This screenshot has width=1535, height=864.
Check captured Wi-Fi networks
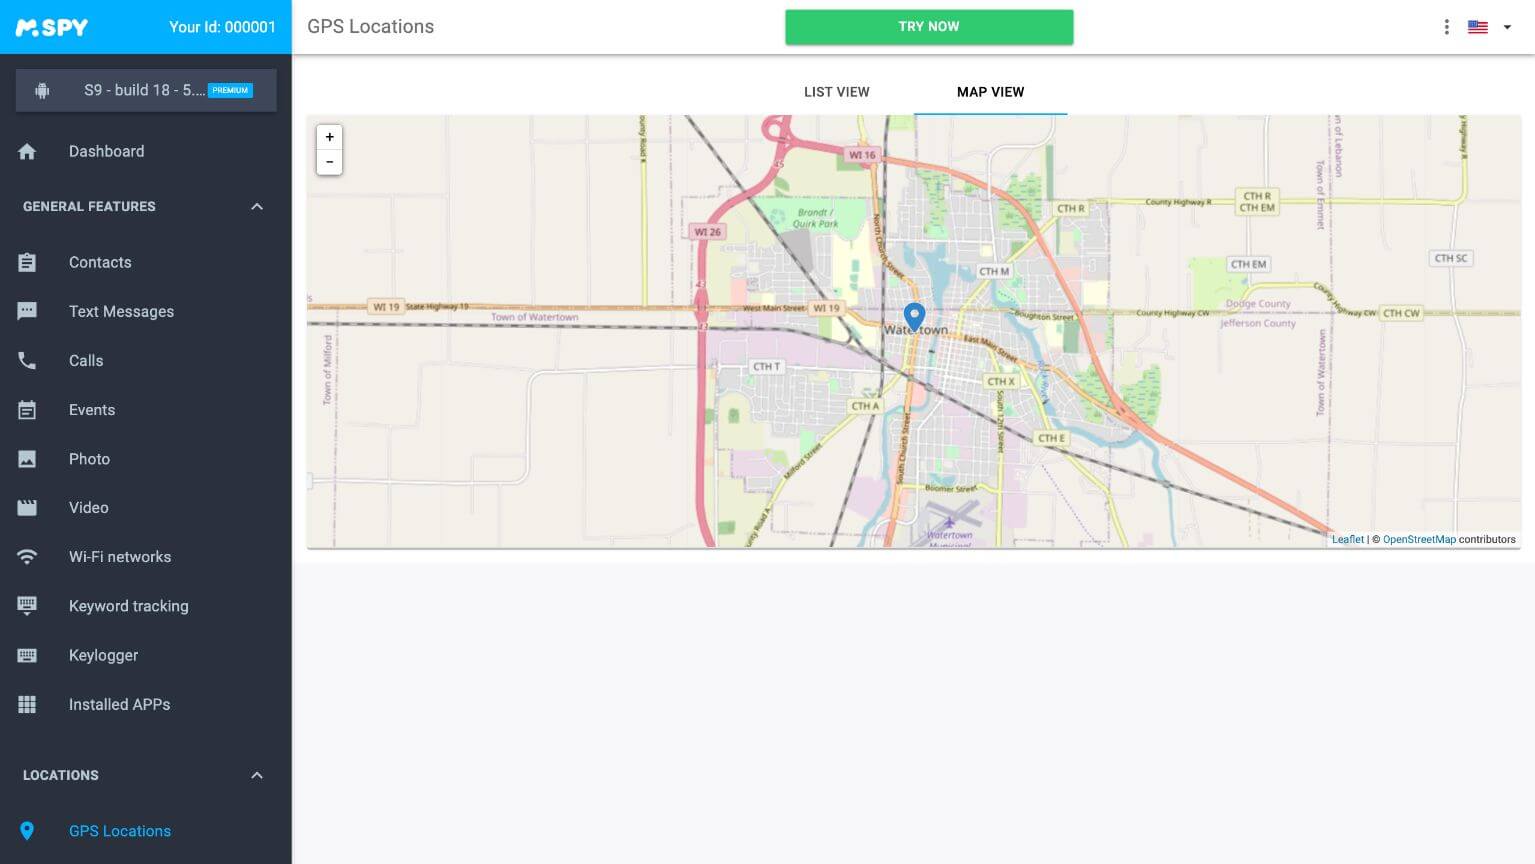[120, 556]
